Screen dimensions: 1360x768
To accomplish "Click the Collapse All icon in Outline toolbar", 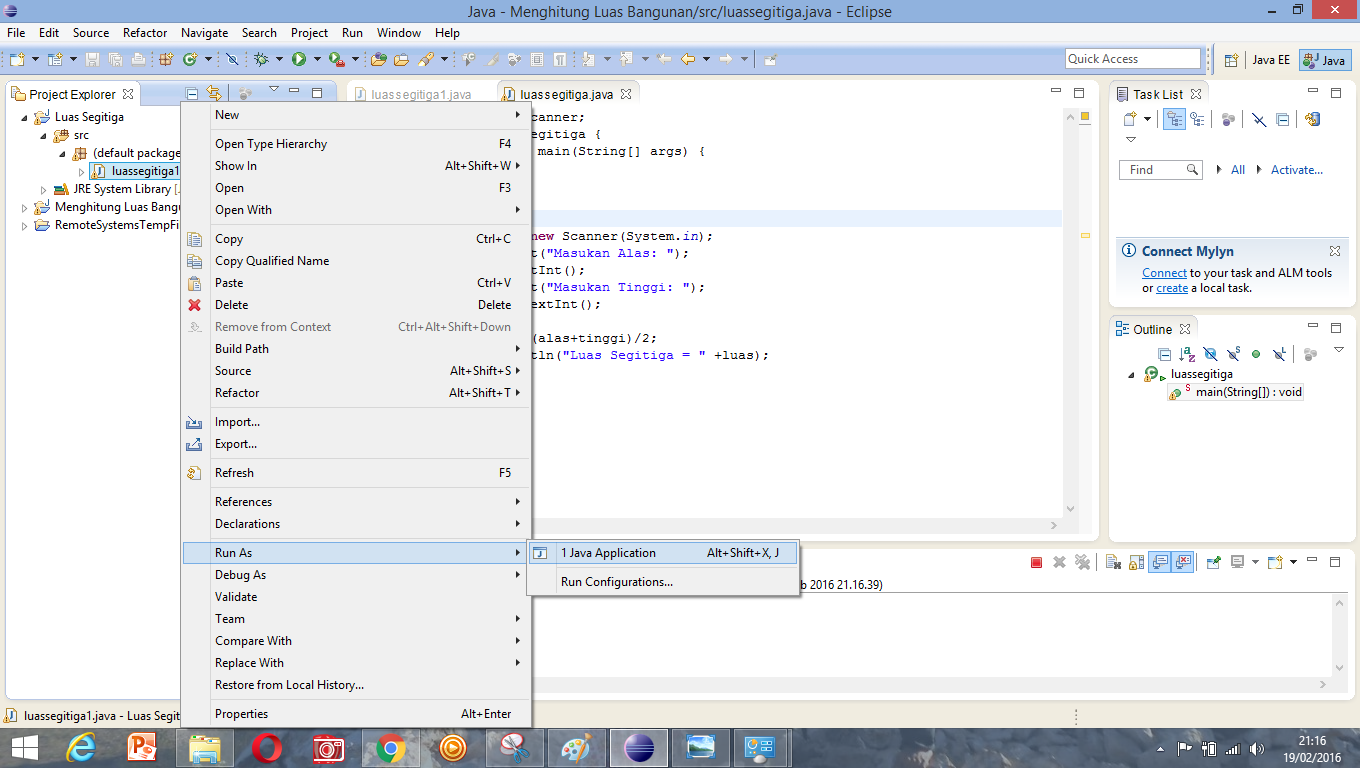I will pos(1164,353).
